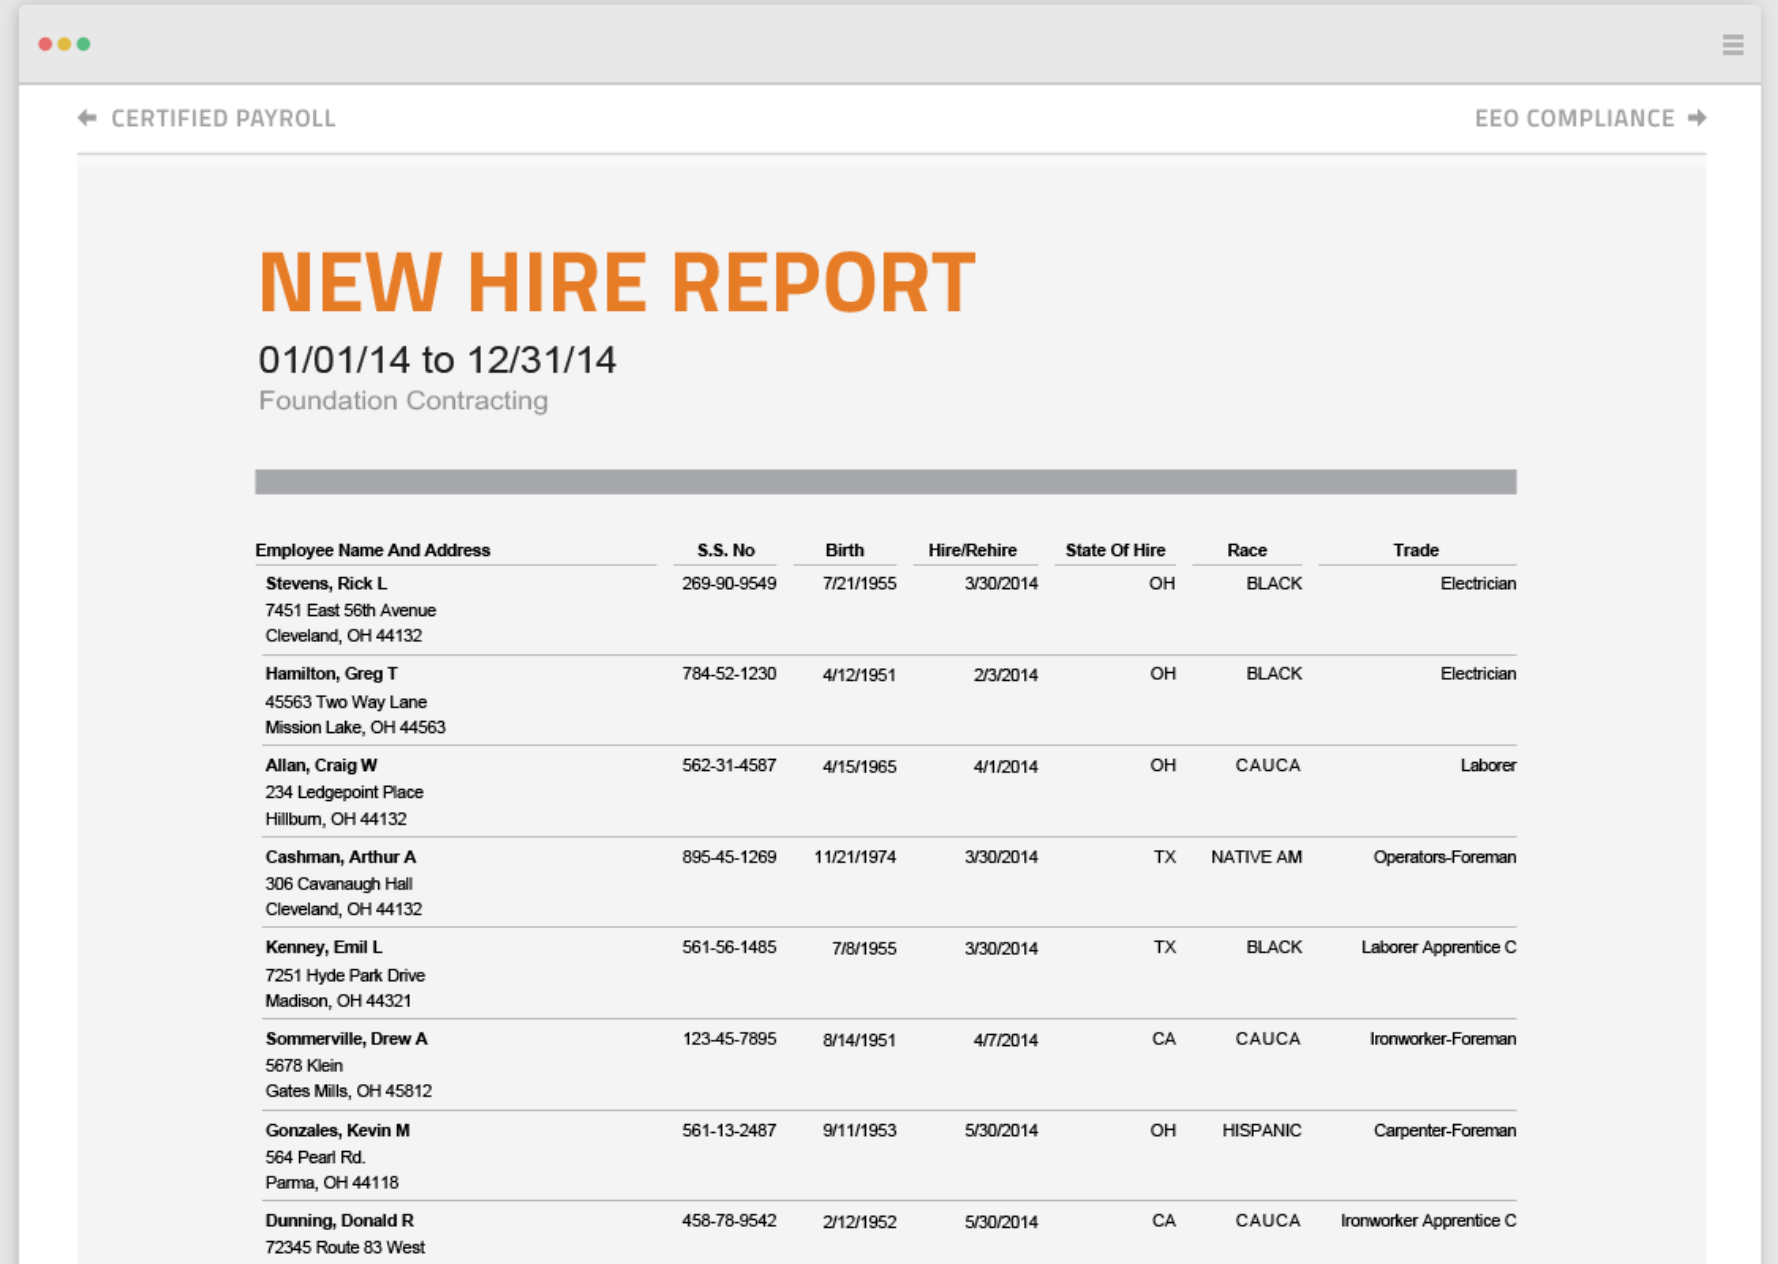Click SSN 561-56-1485
Image resolution: width=1778 pixels, height=1264 pixels.
pyautogui.click(x=729, y=947)
